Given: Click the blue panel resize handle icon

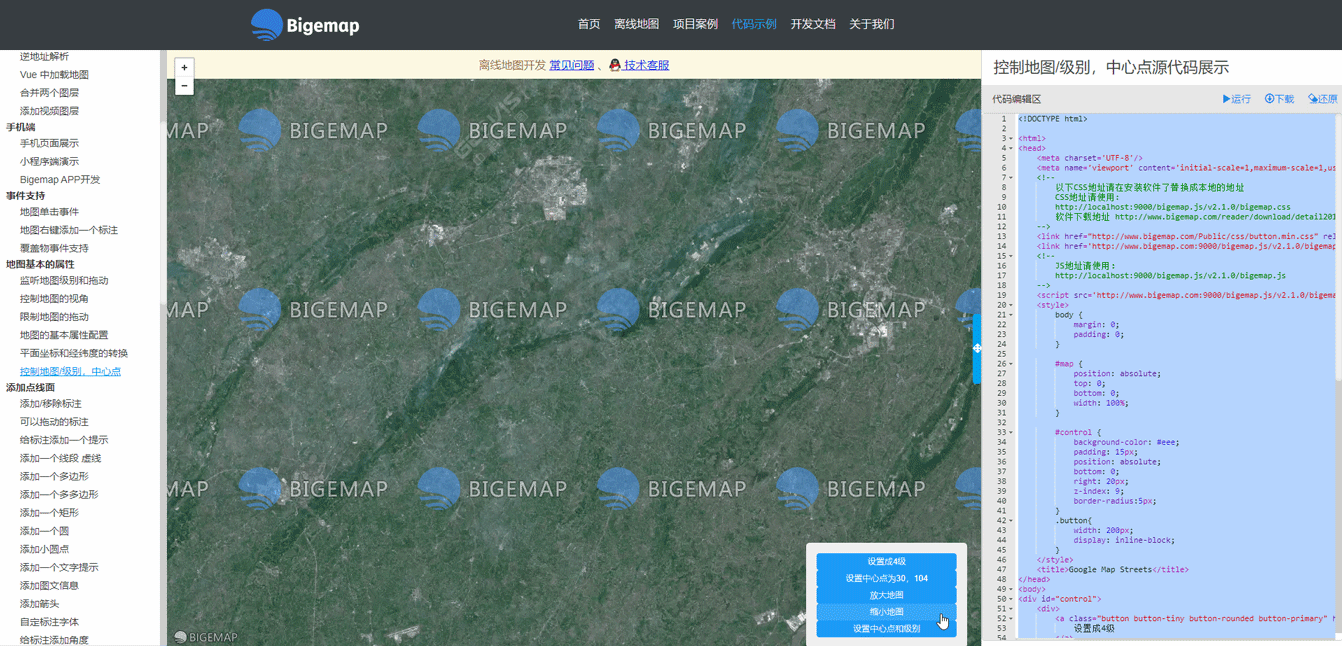Looking at the screenshot, I should point(977,348).
